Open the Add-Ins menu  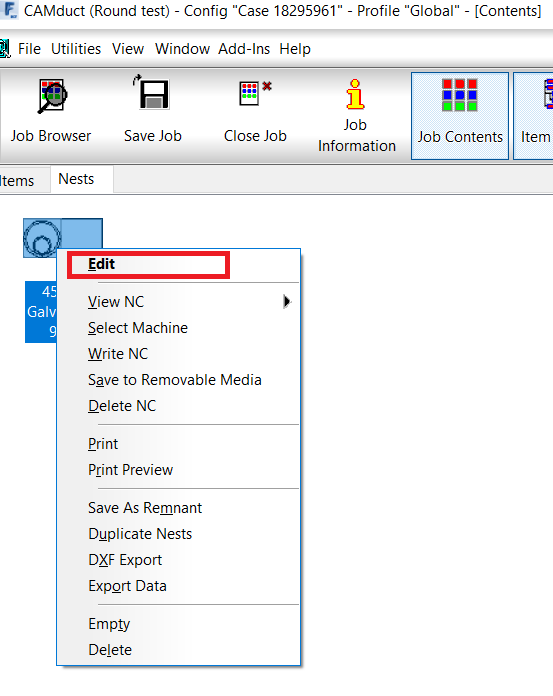[x=244, y=49]
